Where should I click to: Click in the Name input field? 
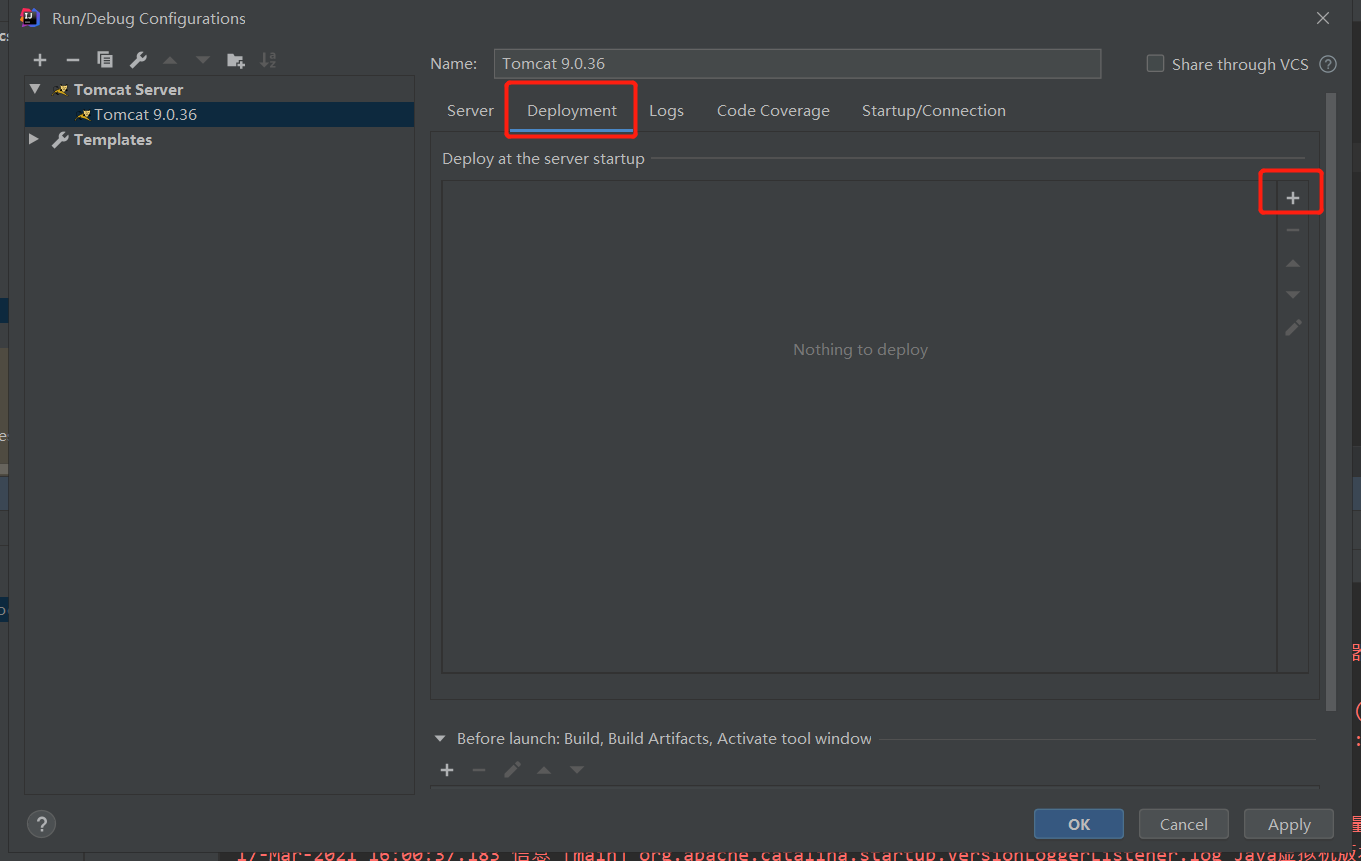[x=797, y=63]
